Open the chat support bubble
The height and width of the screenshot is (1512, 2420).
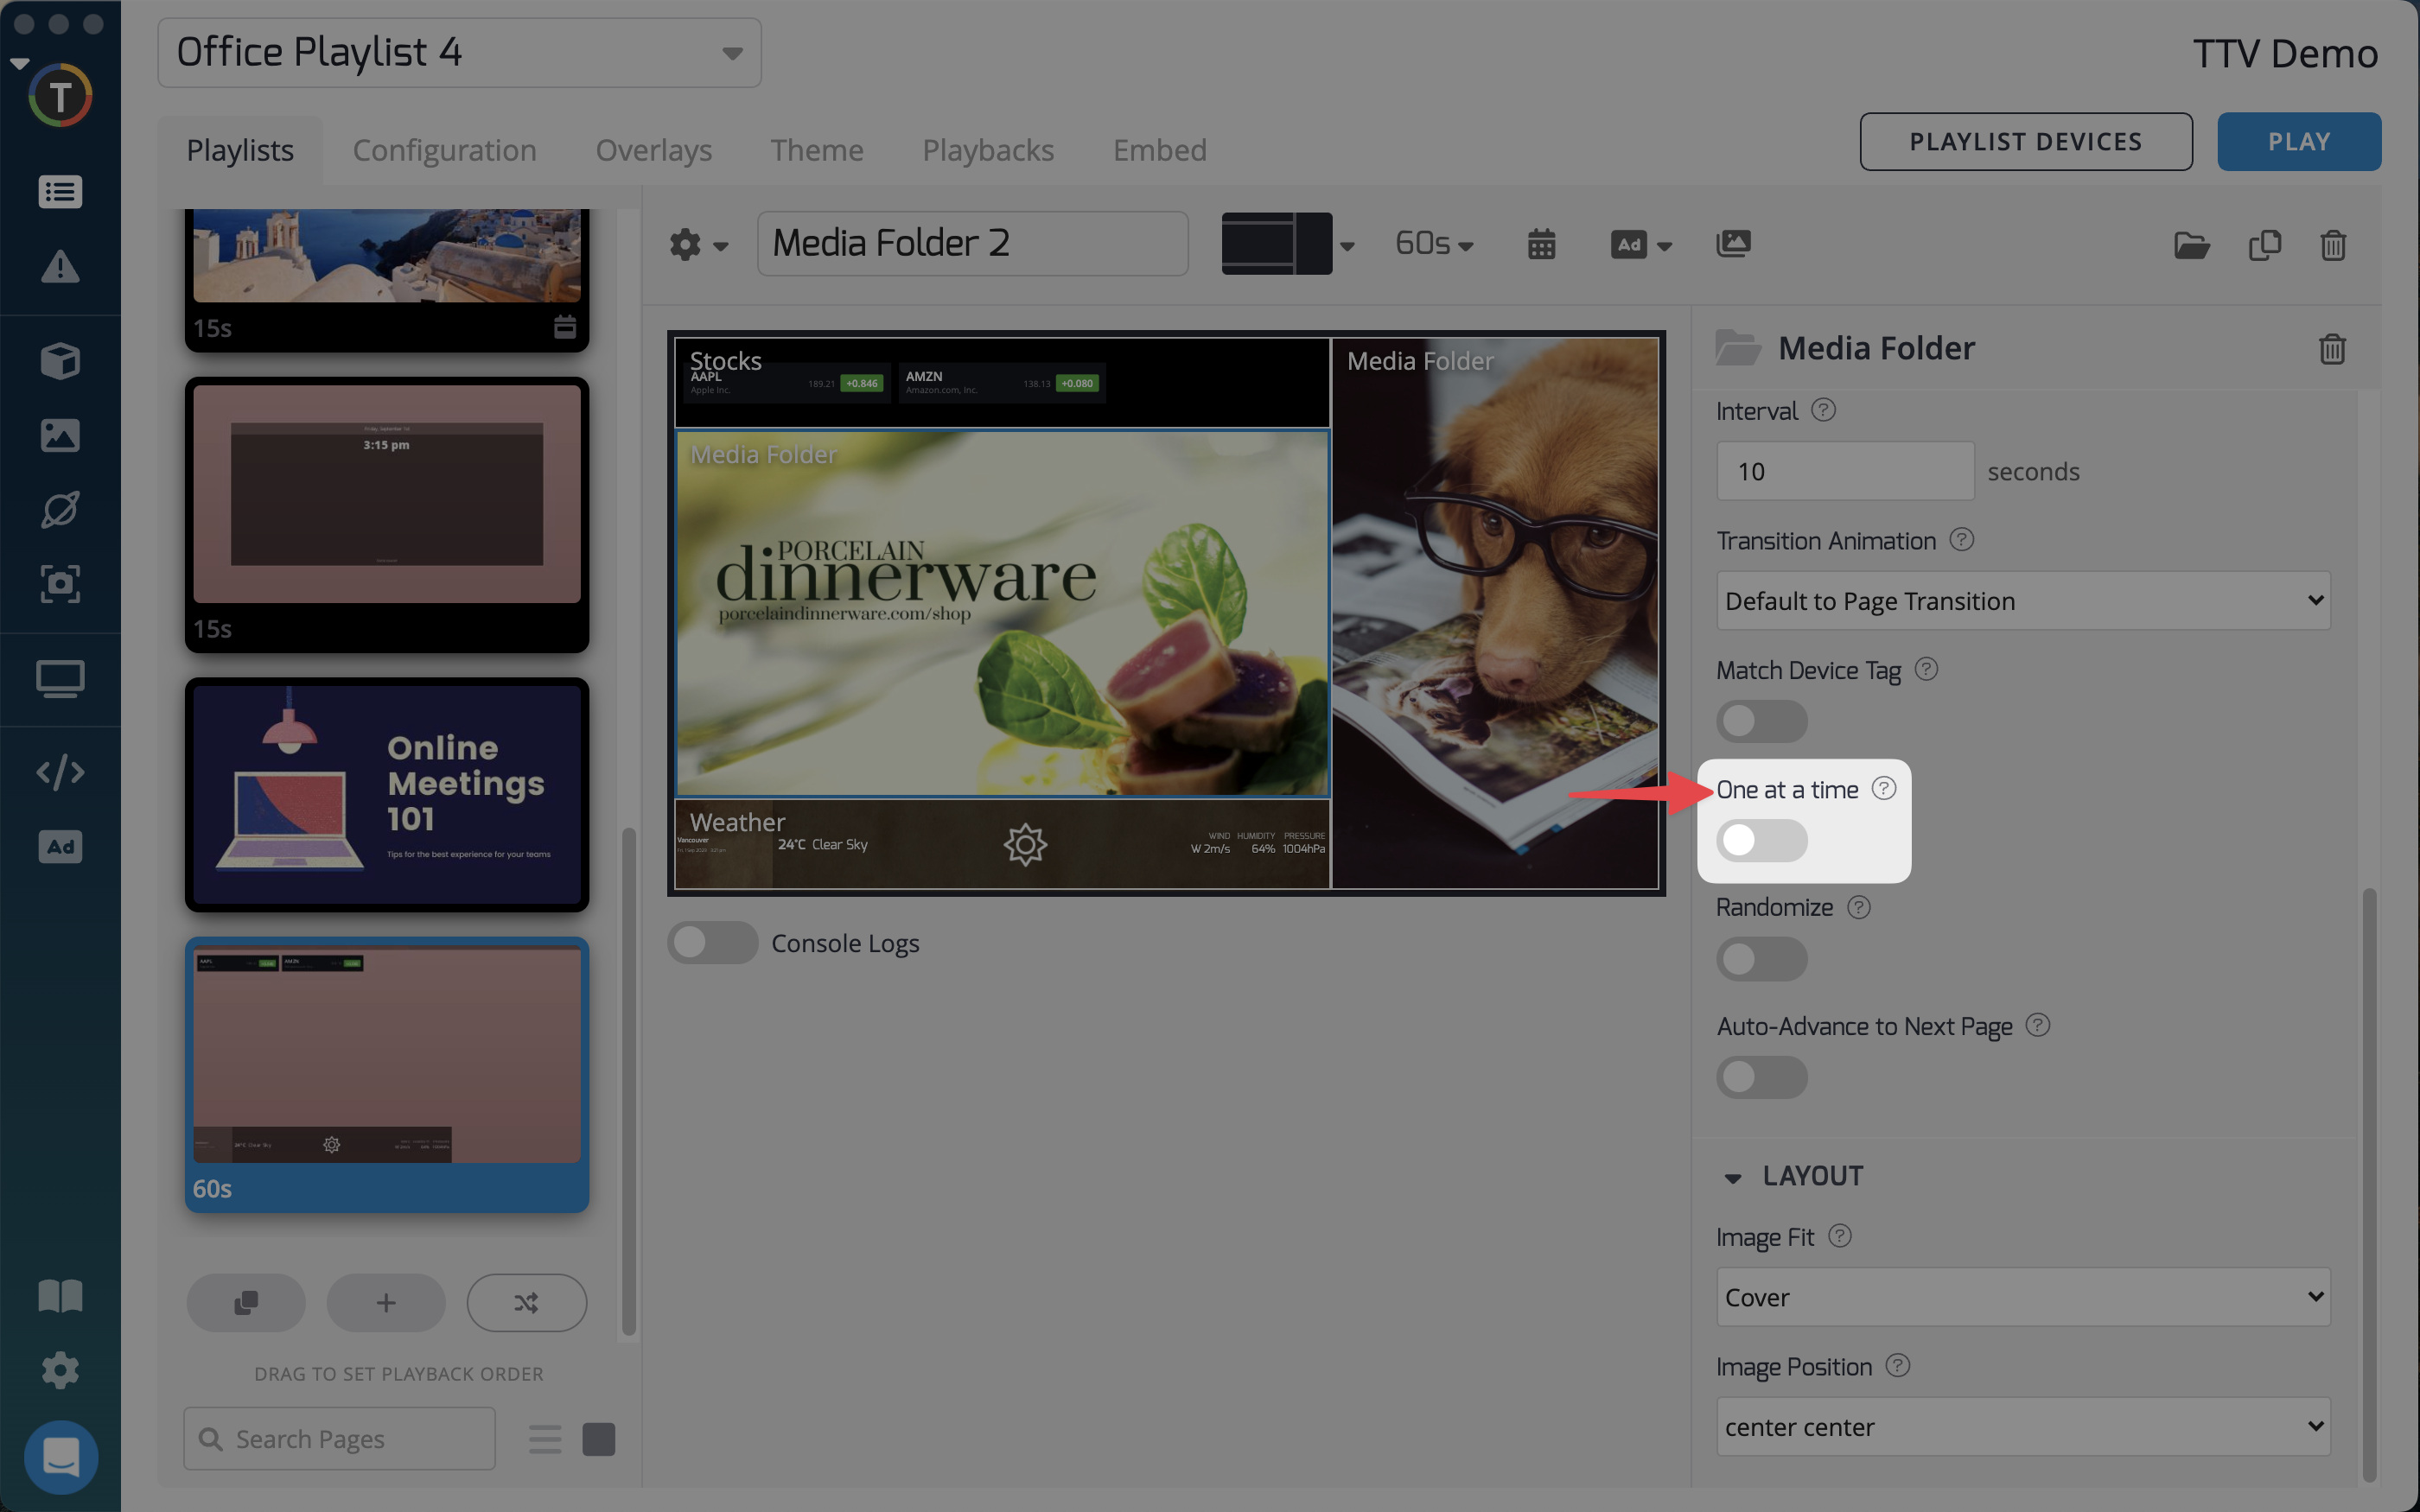60,1456
